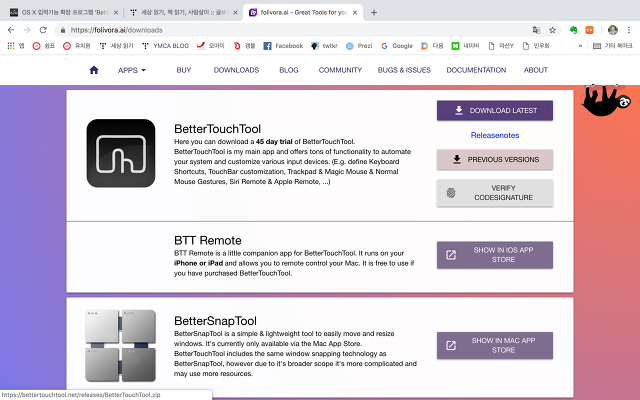Open the Google bookmark

[397, 46]
